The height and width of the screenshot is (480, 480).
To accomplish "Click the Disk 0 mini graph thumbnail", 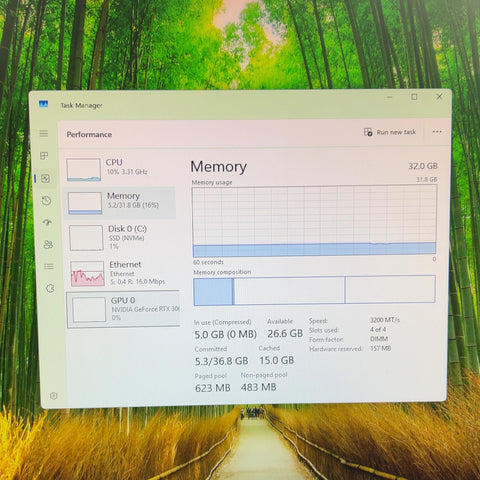I will point(86,237).
